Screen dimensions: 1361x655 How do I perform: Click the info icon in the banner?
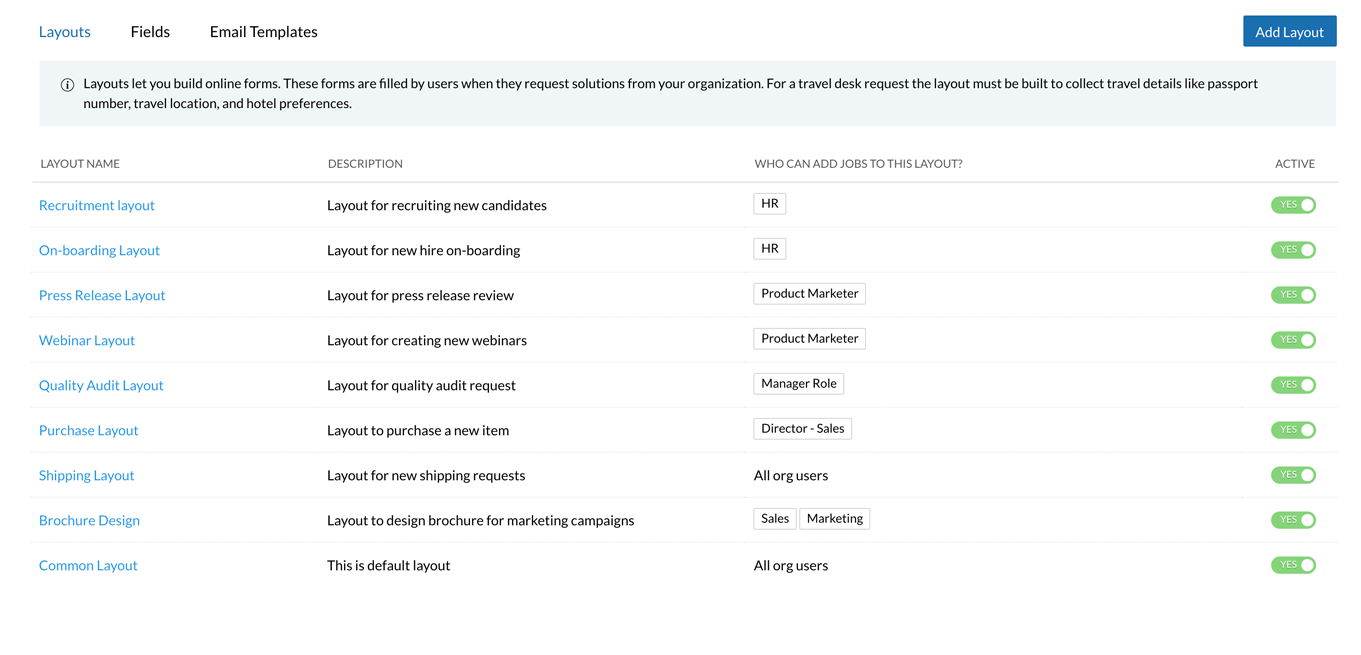pyautogui.click(x=68, y=85)
